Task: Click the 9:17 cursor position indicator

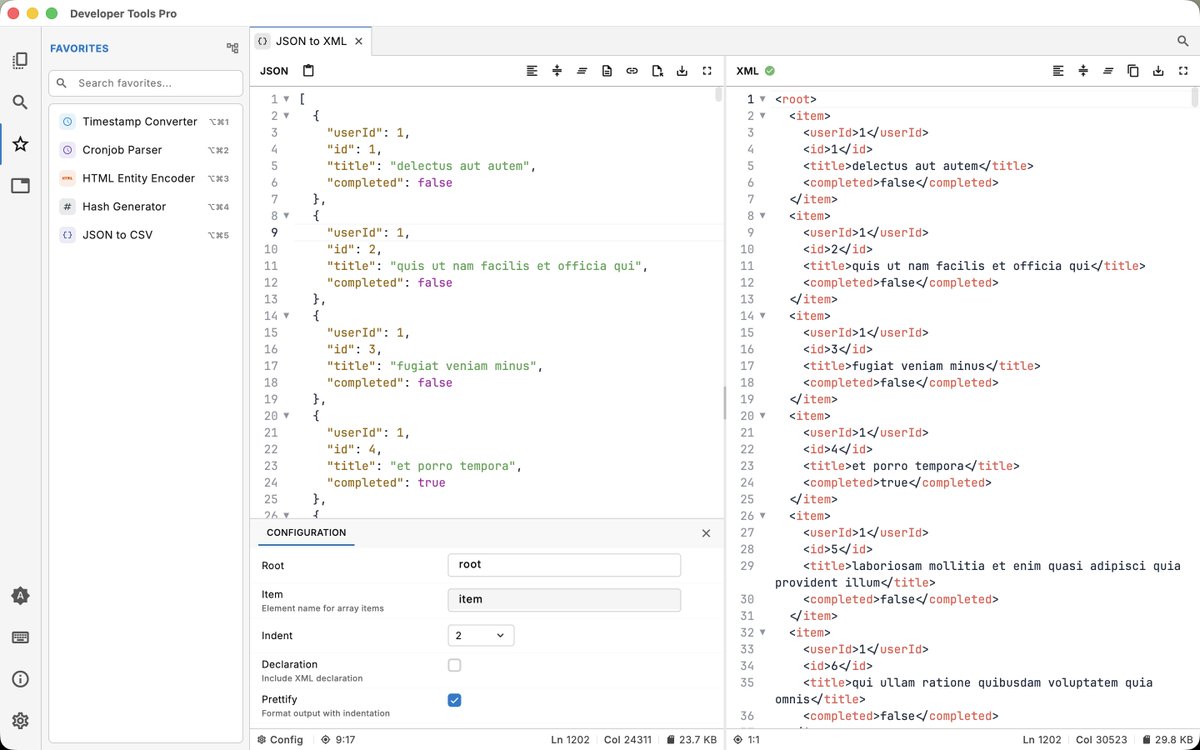Action: tap(337, 740)
